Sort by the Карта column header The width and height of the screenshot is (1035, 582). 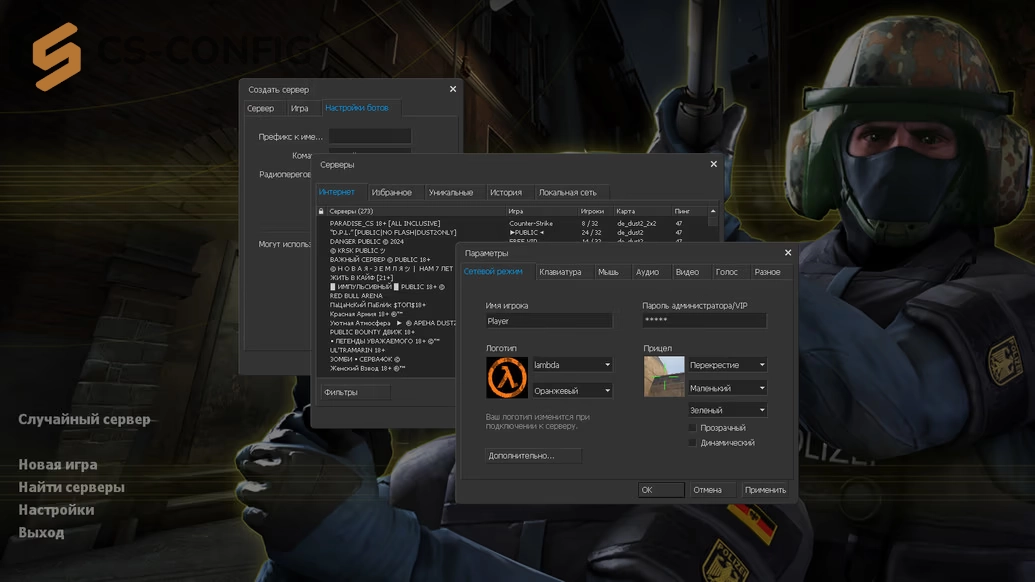click(x=642, y=211)
